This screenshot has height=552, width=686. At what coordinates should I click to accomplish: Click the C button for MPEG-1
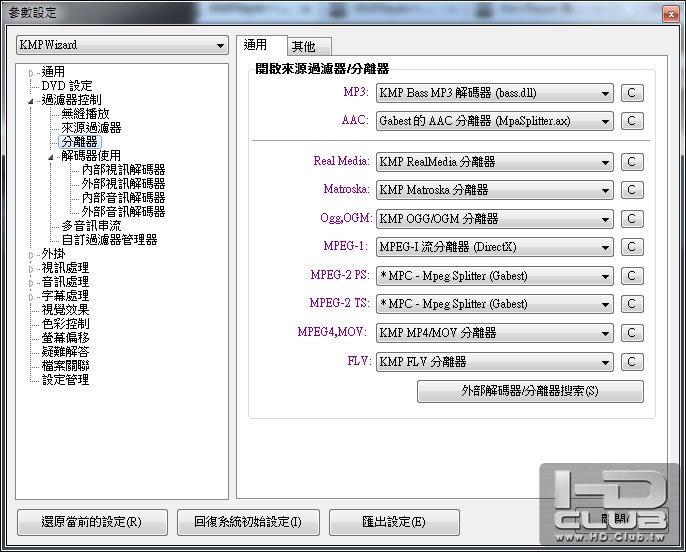click(x=632, y=247)
